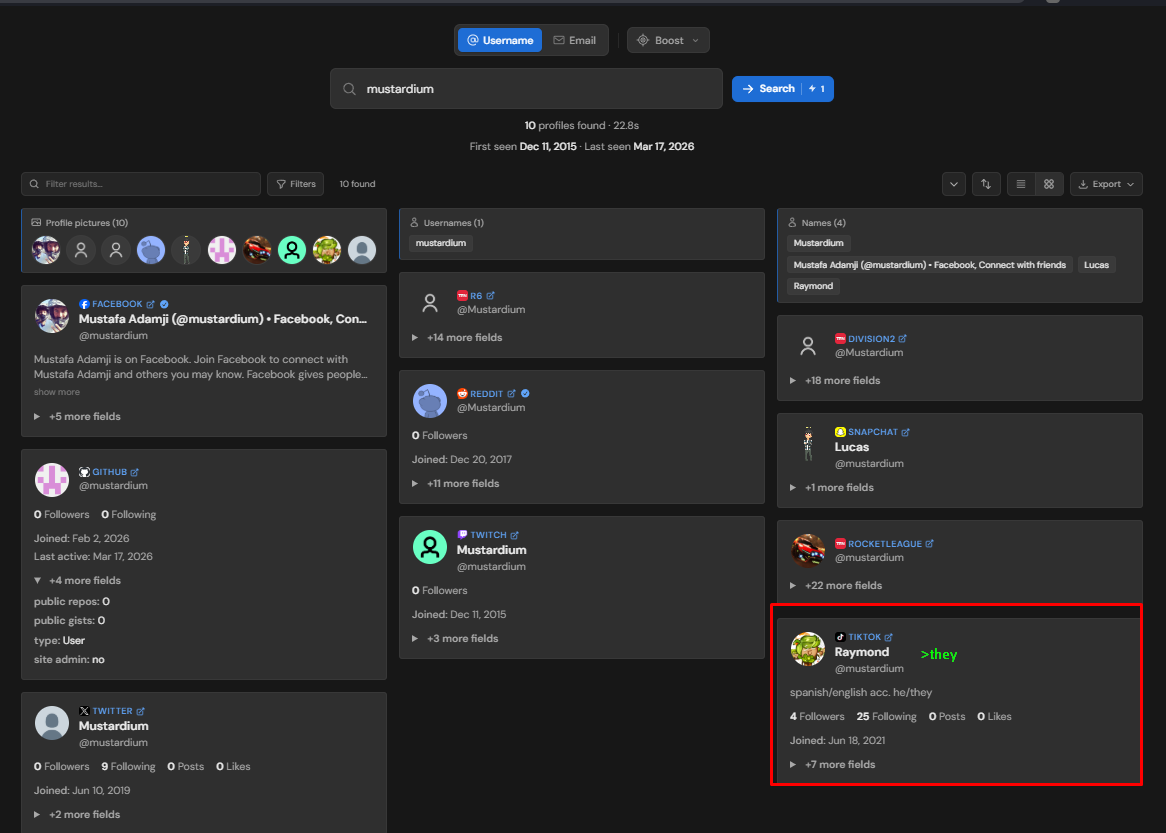Open Snapchat profile external link icon
The height and width of the screenshot is (833, 1166).
905,432
